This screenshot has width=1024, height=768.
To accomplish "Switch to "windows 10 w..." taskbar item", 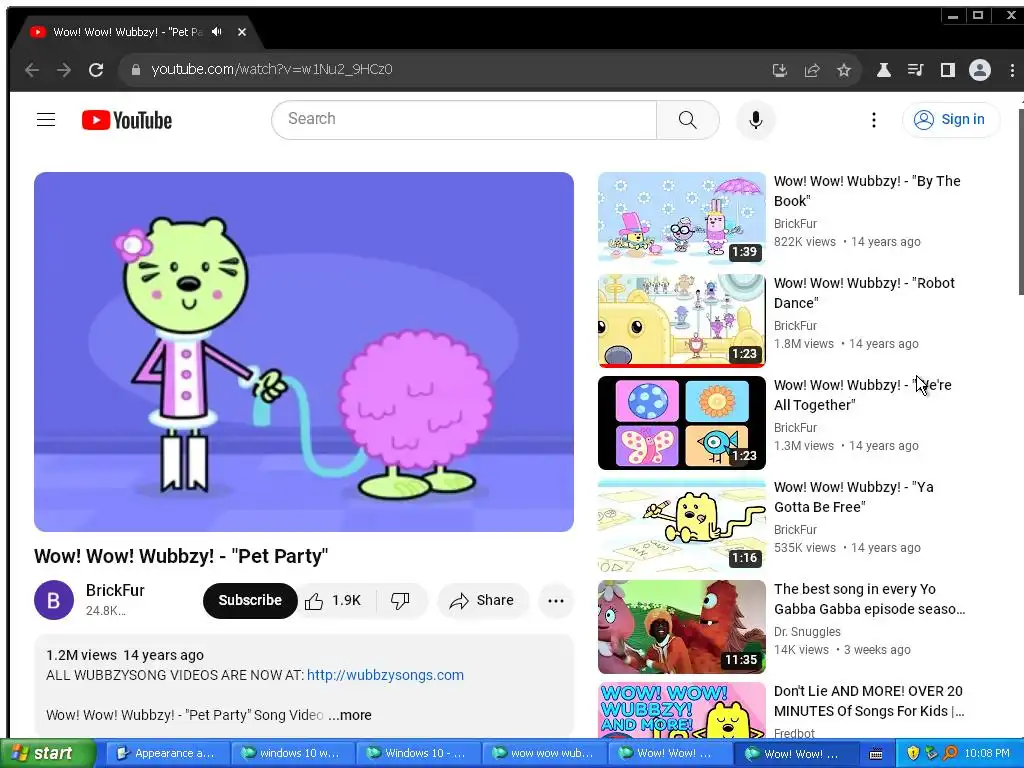I will point(293,753).
